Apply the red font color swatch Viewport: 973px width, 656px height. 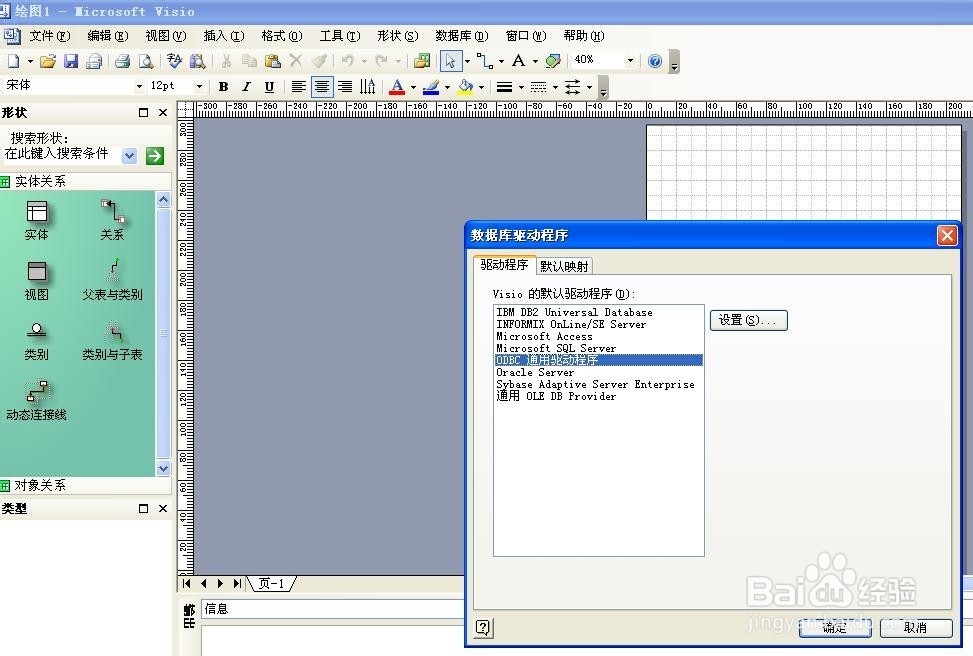[x=397, y=87]
